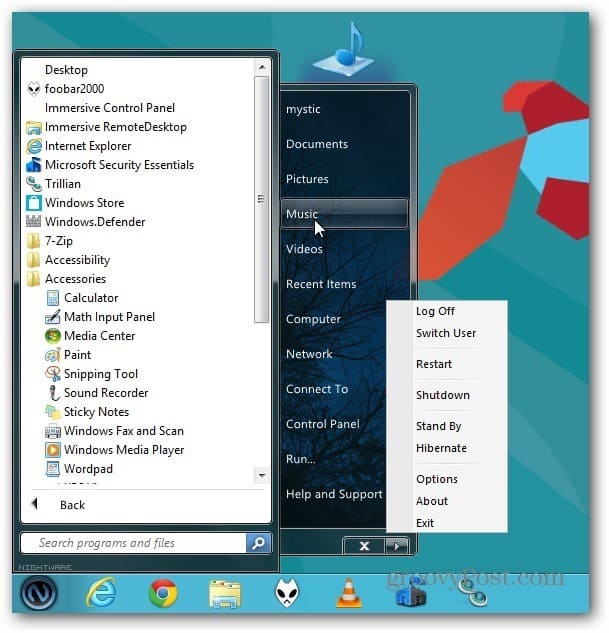
Task: Open Network from the right pane
Action: [x=309, y=354]
